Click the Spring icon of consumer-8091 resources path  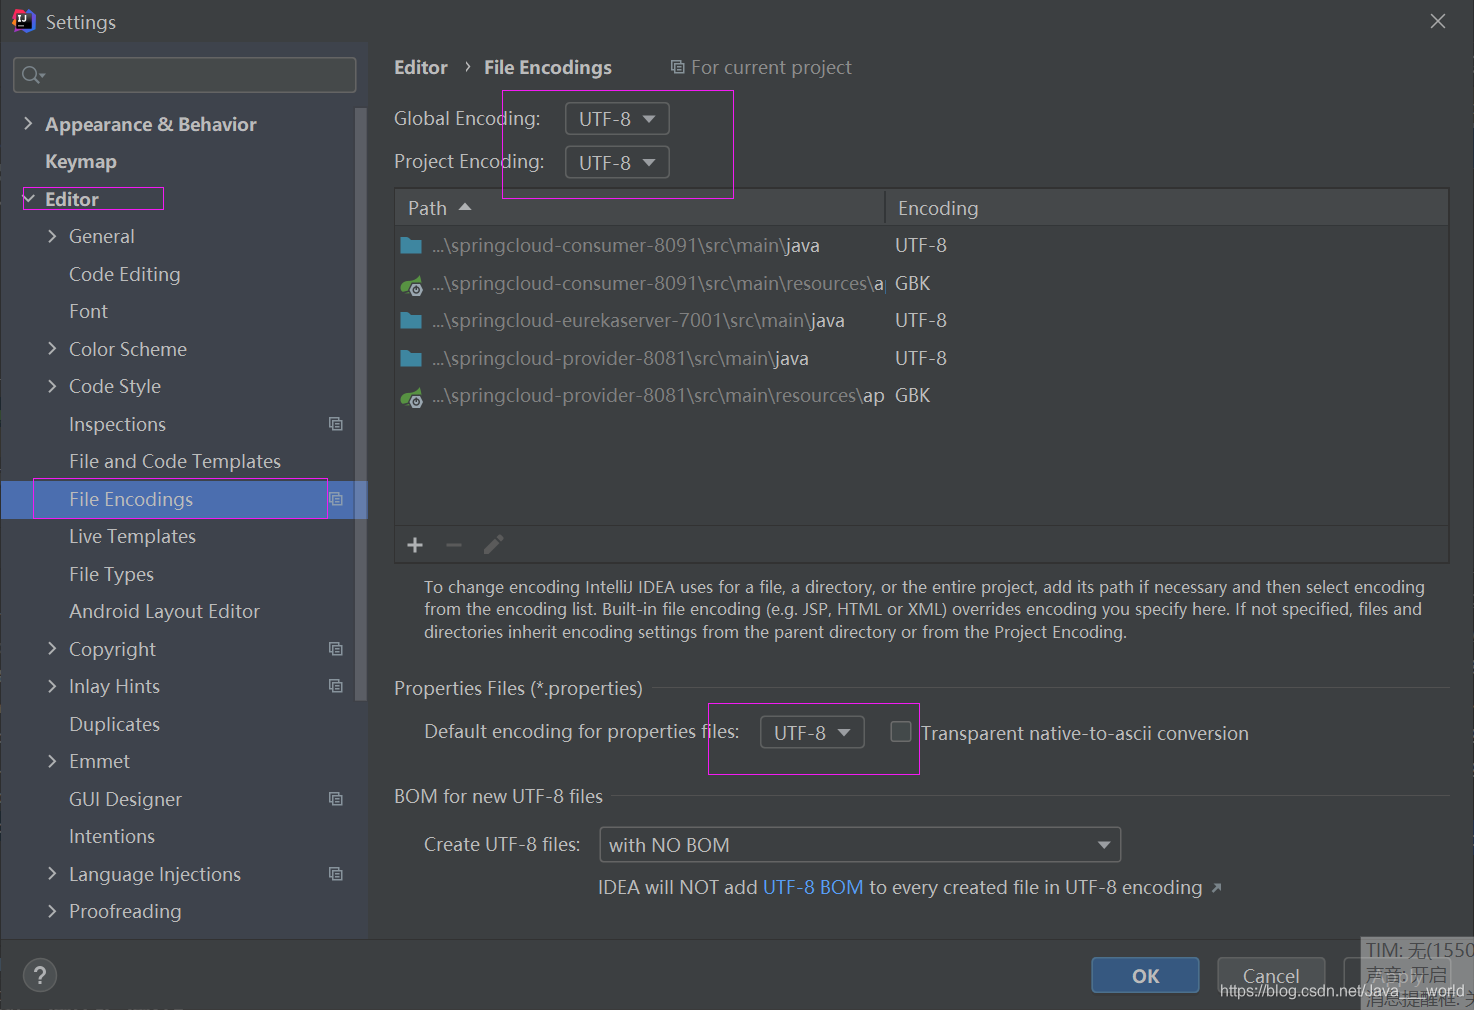point(411,285)
